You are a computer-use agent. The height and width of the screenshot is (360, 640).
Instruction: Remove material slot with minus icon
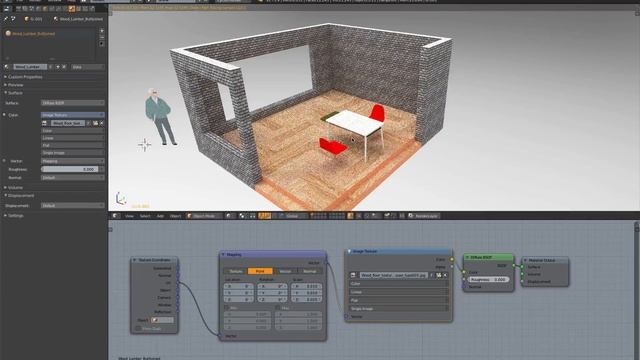point(102,38)
